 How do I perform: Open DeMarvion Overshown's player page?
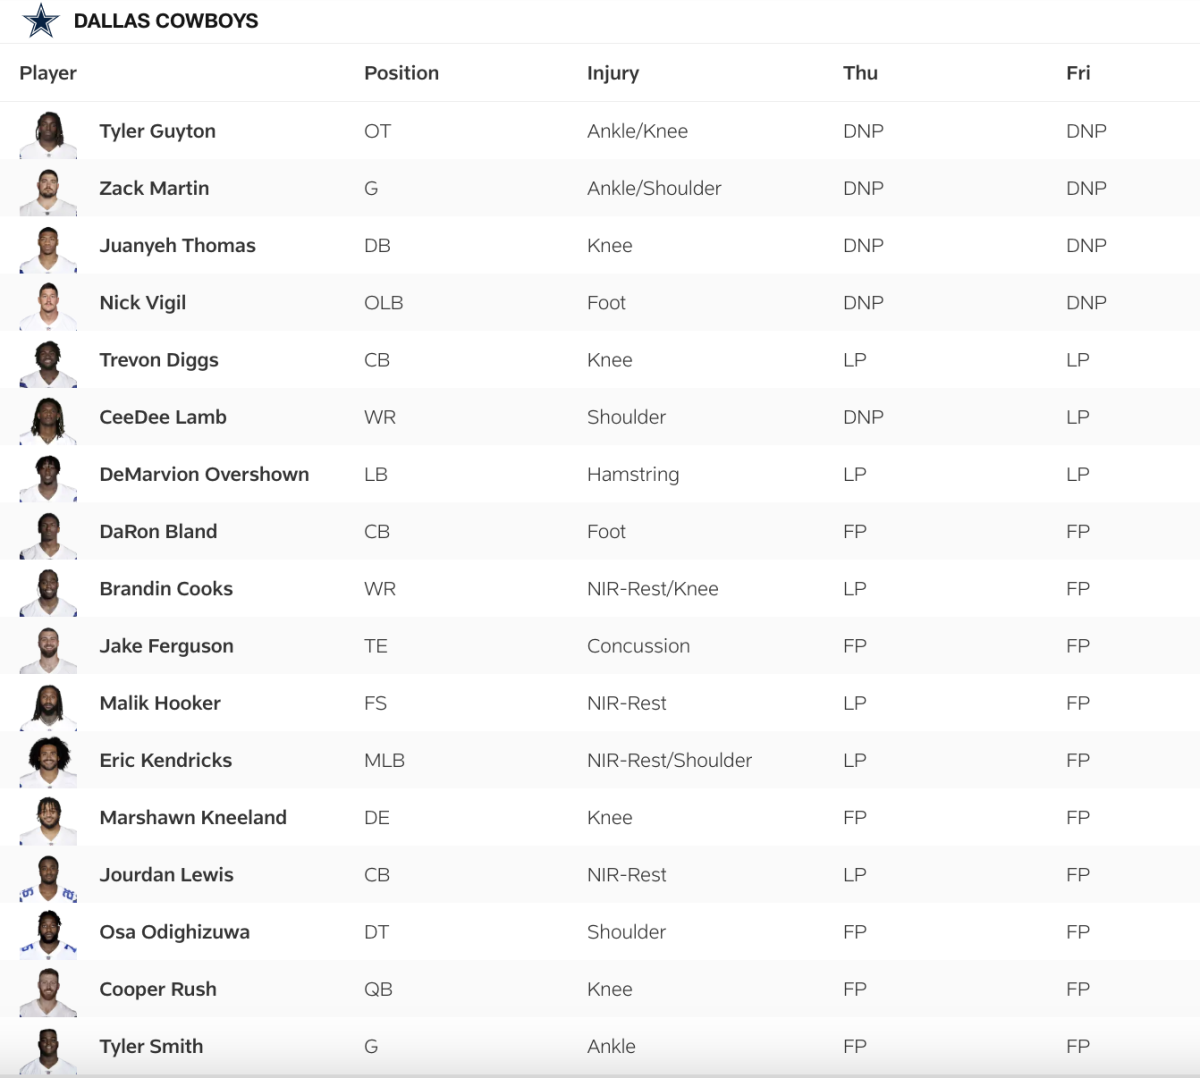204,474
